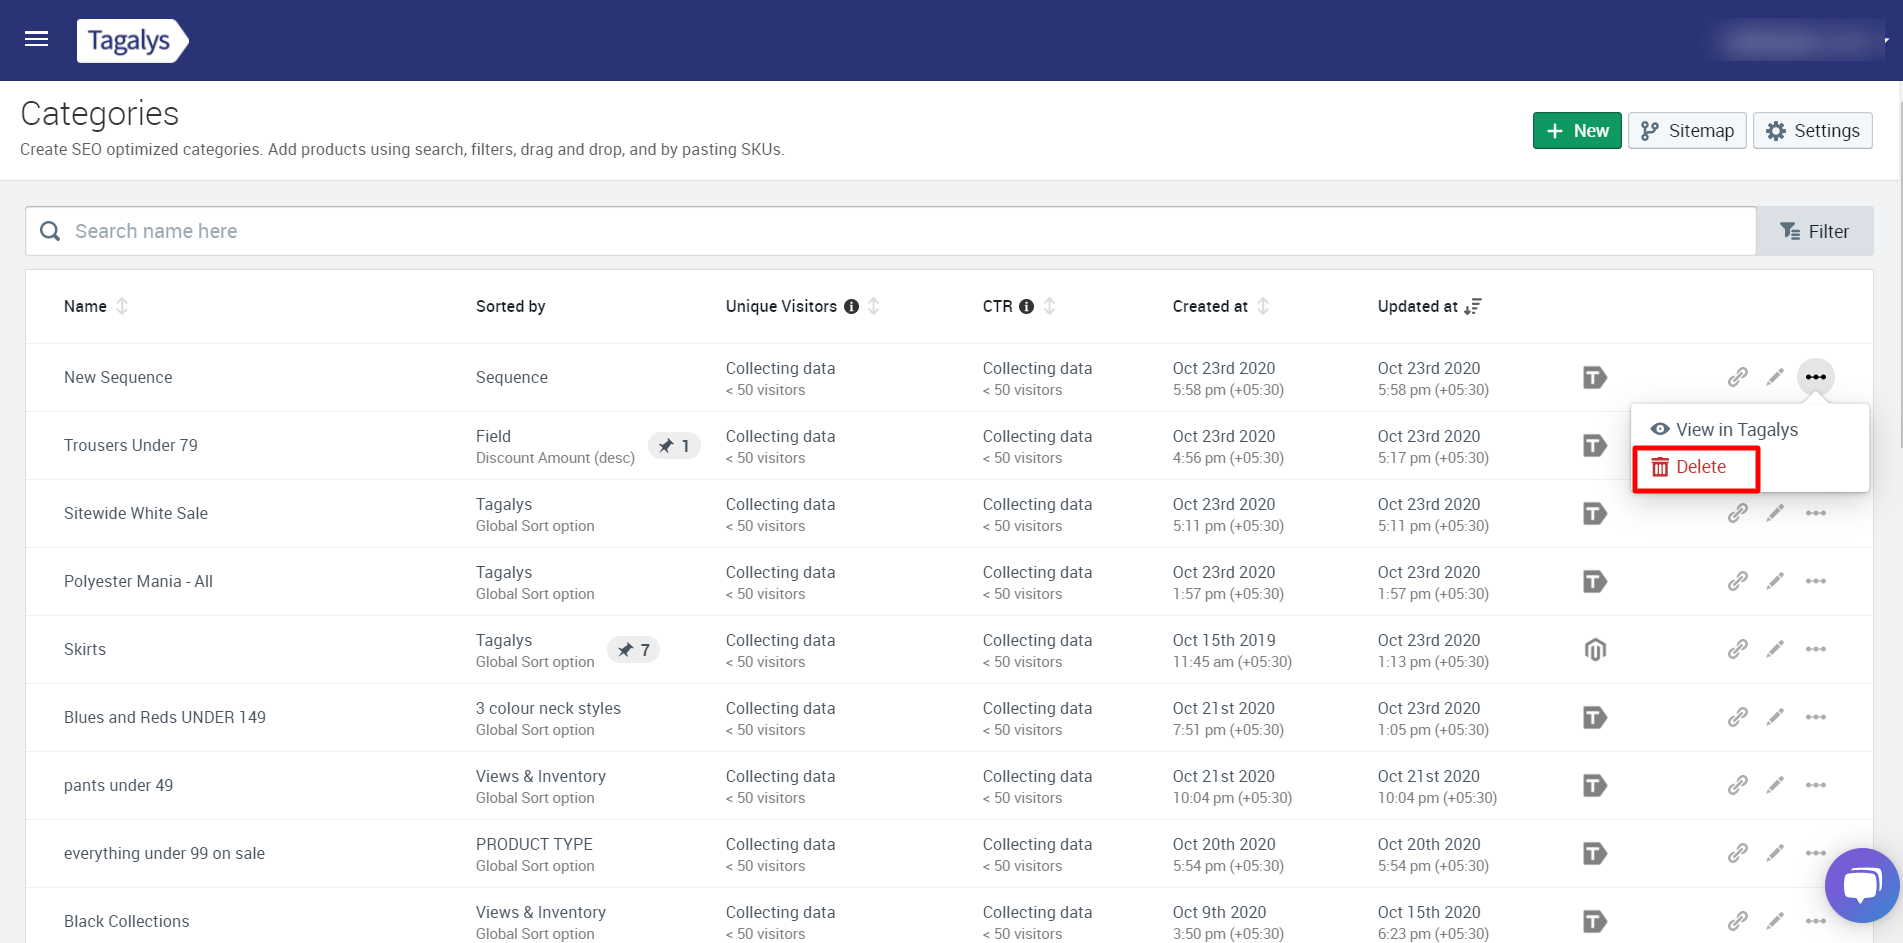The height and width of the screenshot is (943, 1903).
Task: Select View in Tagalys menu option
Action: [x=1724, y=429]
